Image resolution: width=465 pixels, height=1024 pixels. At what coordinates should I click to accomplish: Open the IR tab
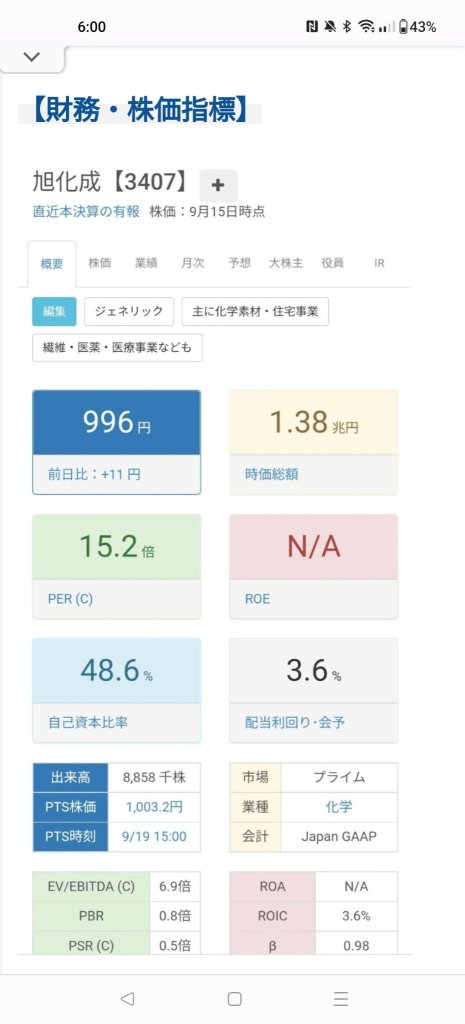click(379, 263)
